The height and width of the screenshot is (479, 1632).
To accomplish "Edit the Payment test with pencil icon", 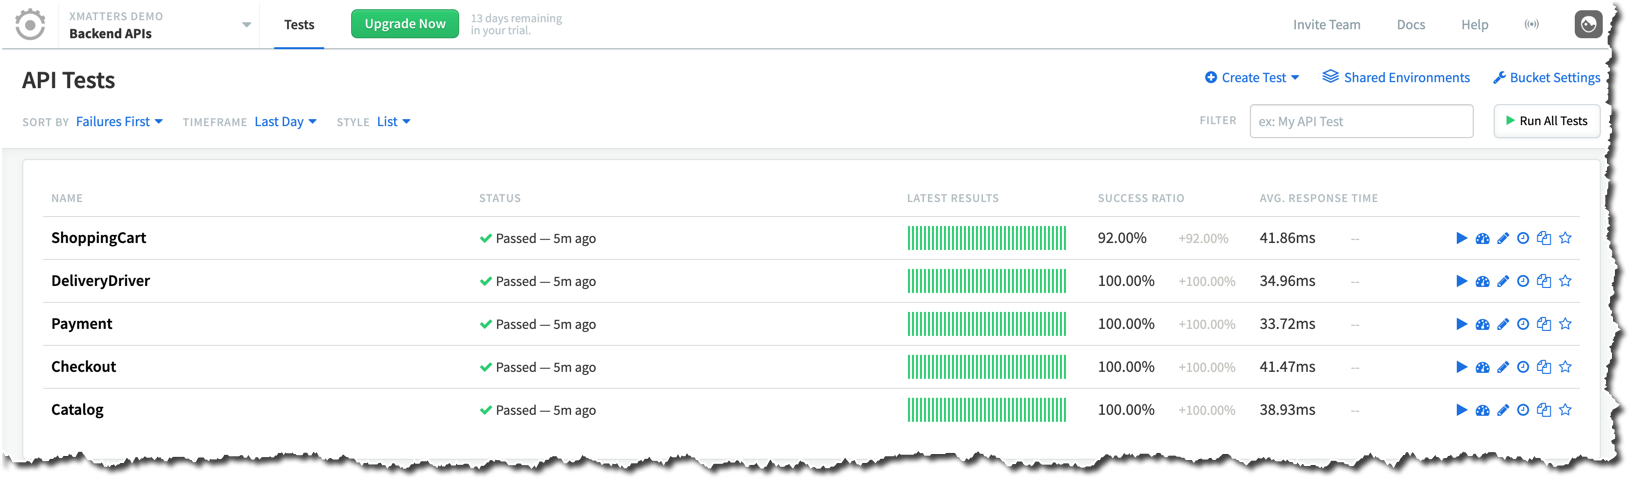I will (x=1503, y=324).
